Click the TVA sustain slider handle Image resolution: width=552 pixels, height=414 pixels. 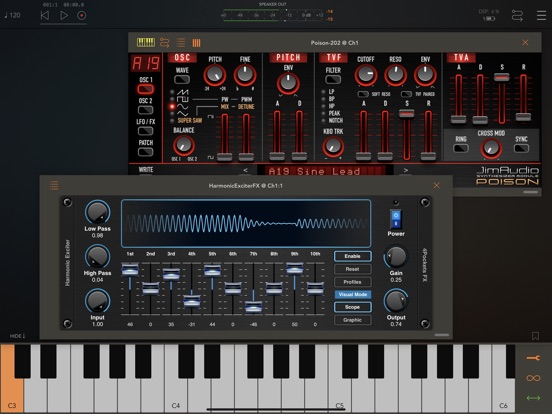[502, 77]
